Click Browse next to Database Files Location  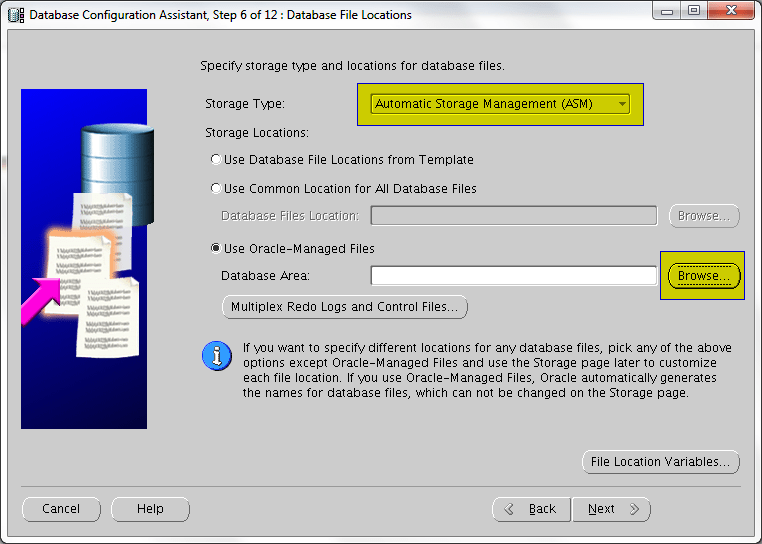[704, 216]
